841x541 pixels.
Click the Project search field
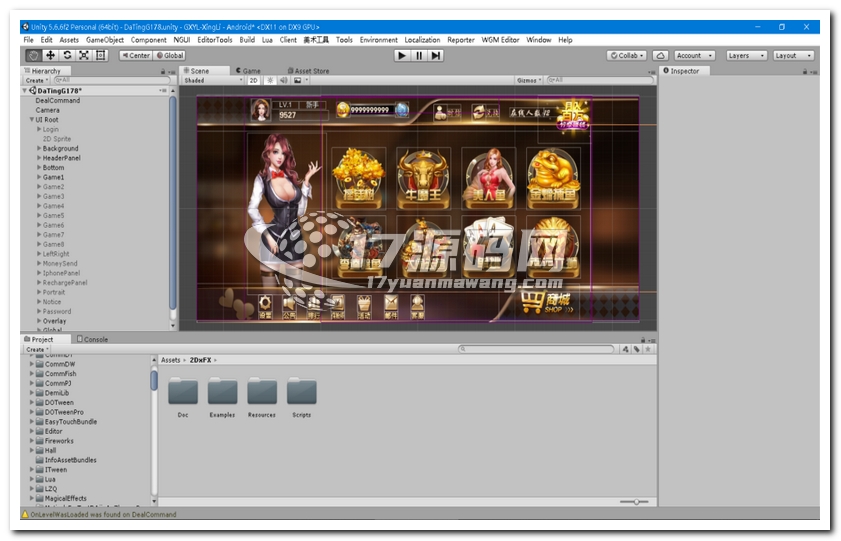click(536, 349)
